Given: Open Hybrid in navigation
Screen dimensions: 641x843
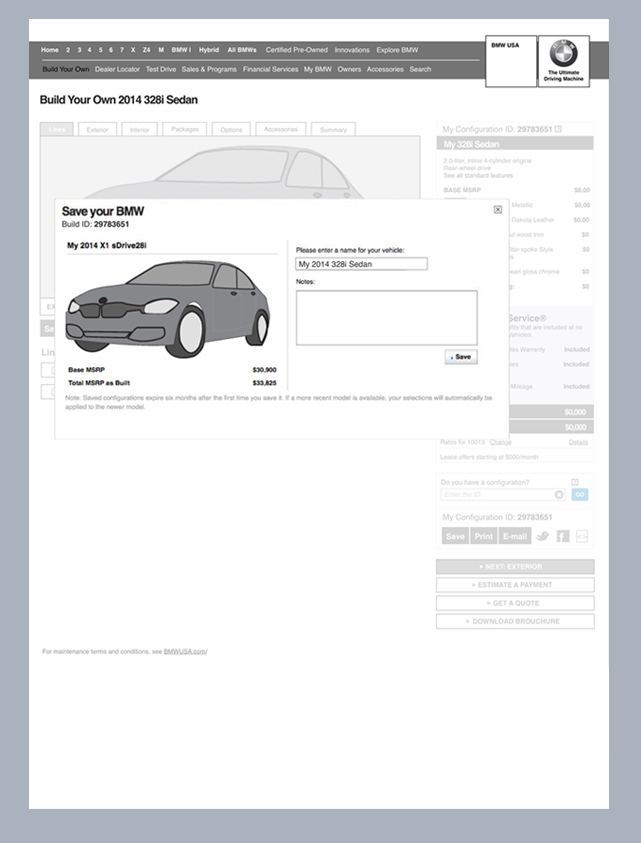Looking at the screenshot, I should tap(209, 50).
